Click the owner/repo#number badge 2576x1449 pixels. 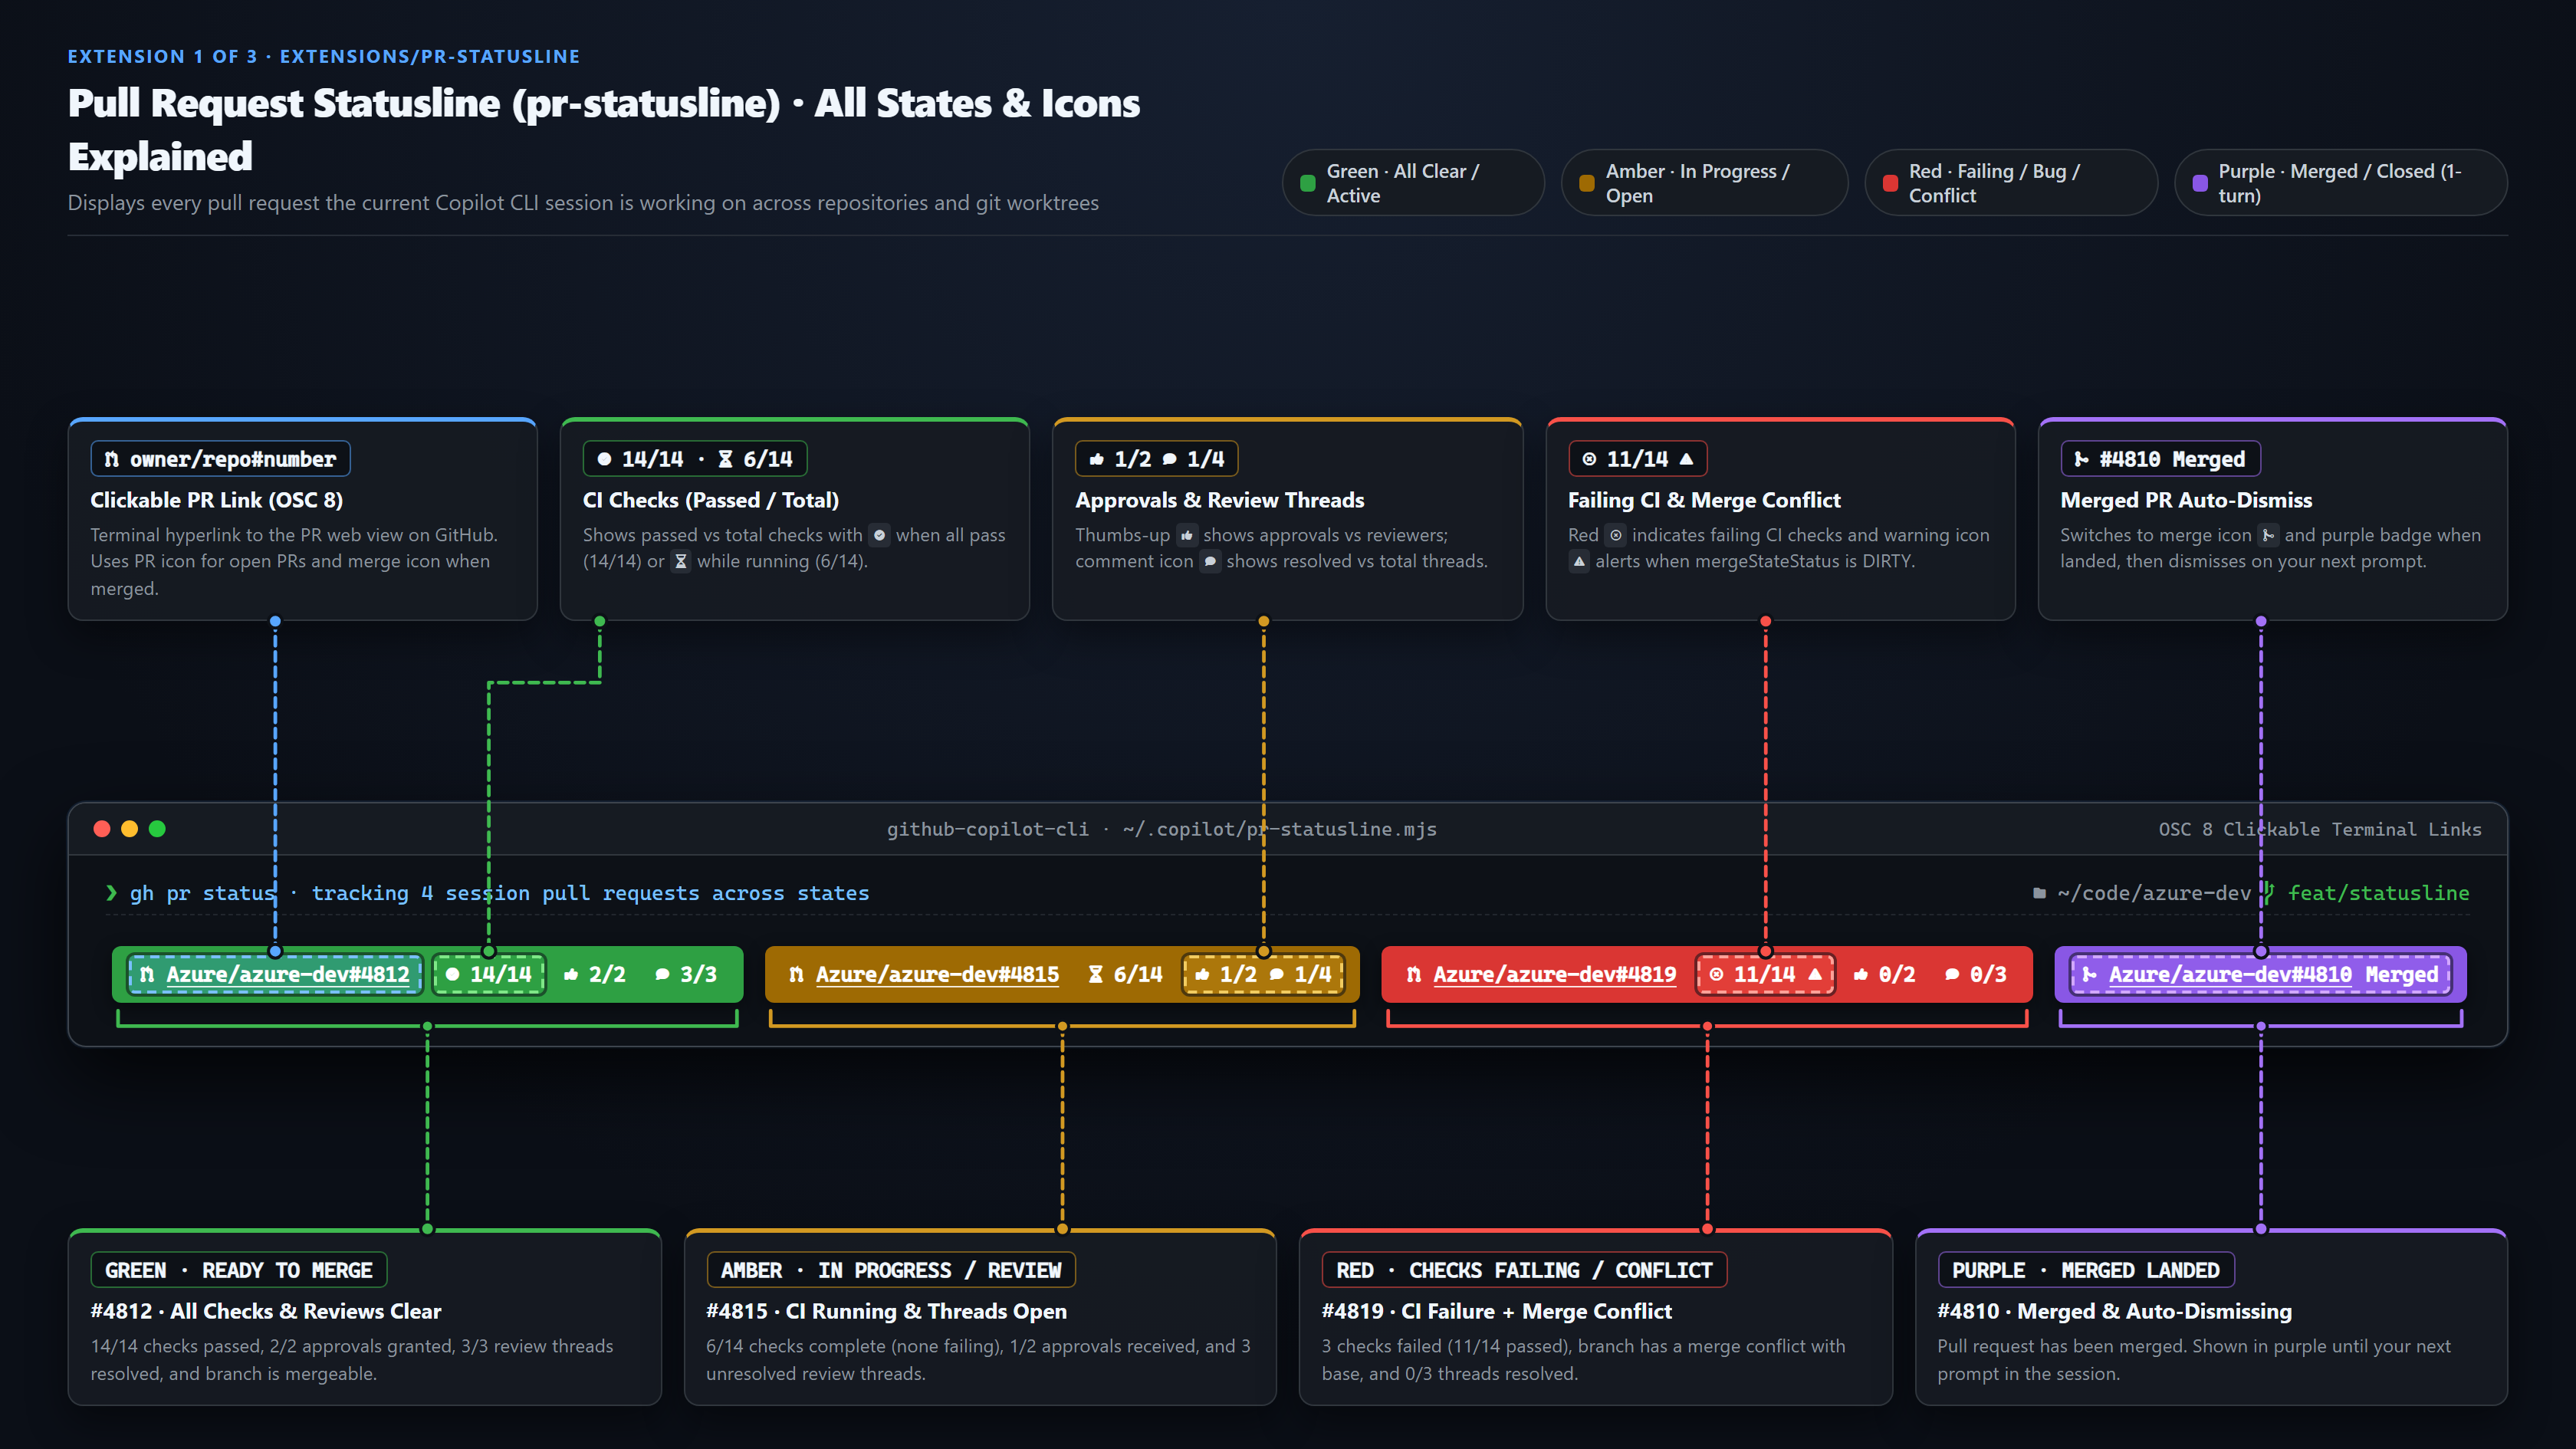coord(220,459)
